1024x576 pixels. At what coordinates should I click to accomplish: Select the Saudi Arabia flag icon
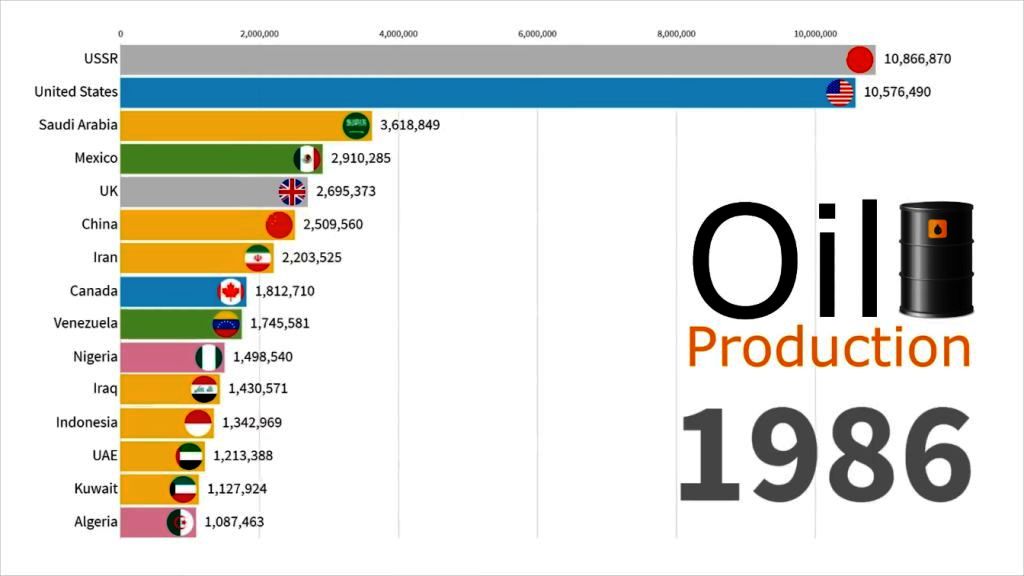point(356,125)
